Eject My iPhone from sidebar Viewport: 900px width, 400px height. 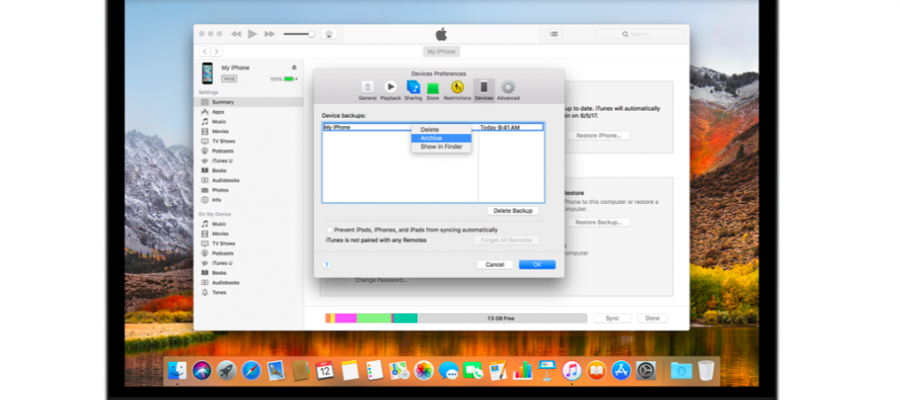click(x=294, y=68)
